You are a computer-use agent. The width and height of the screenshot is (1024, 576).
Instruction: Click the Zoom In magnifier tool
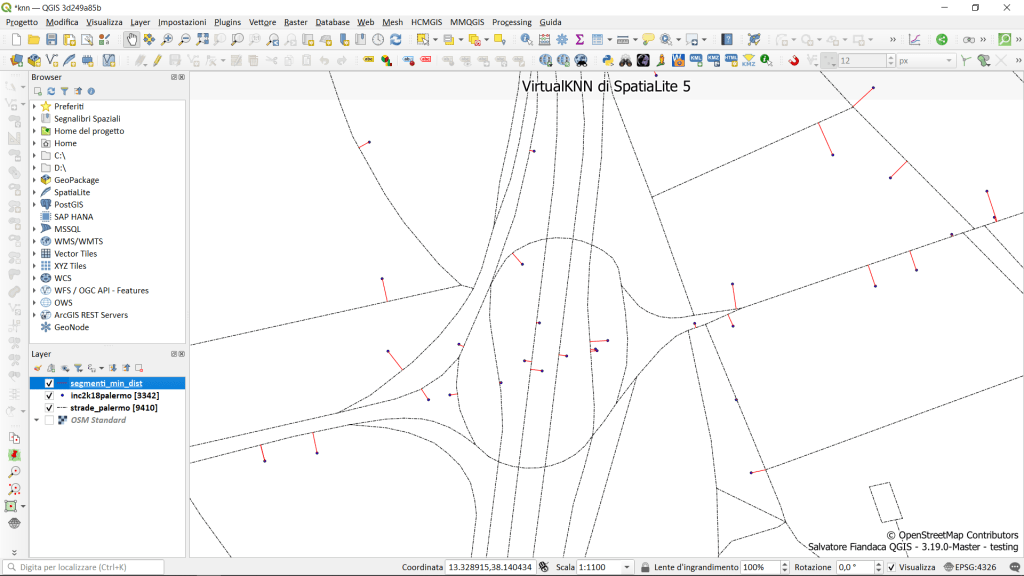167,40
